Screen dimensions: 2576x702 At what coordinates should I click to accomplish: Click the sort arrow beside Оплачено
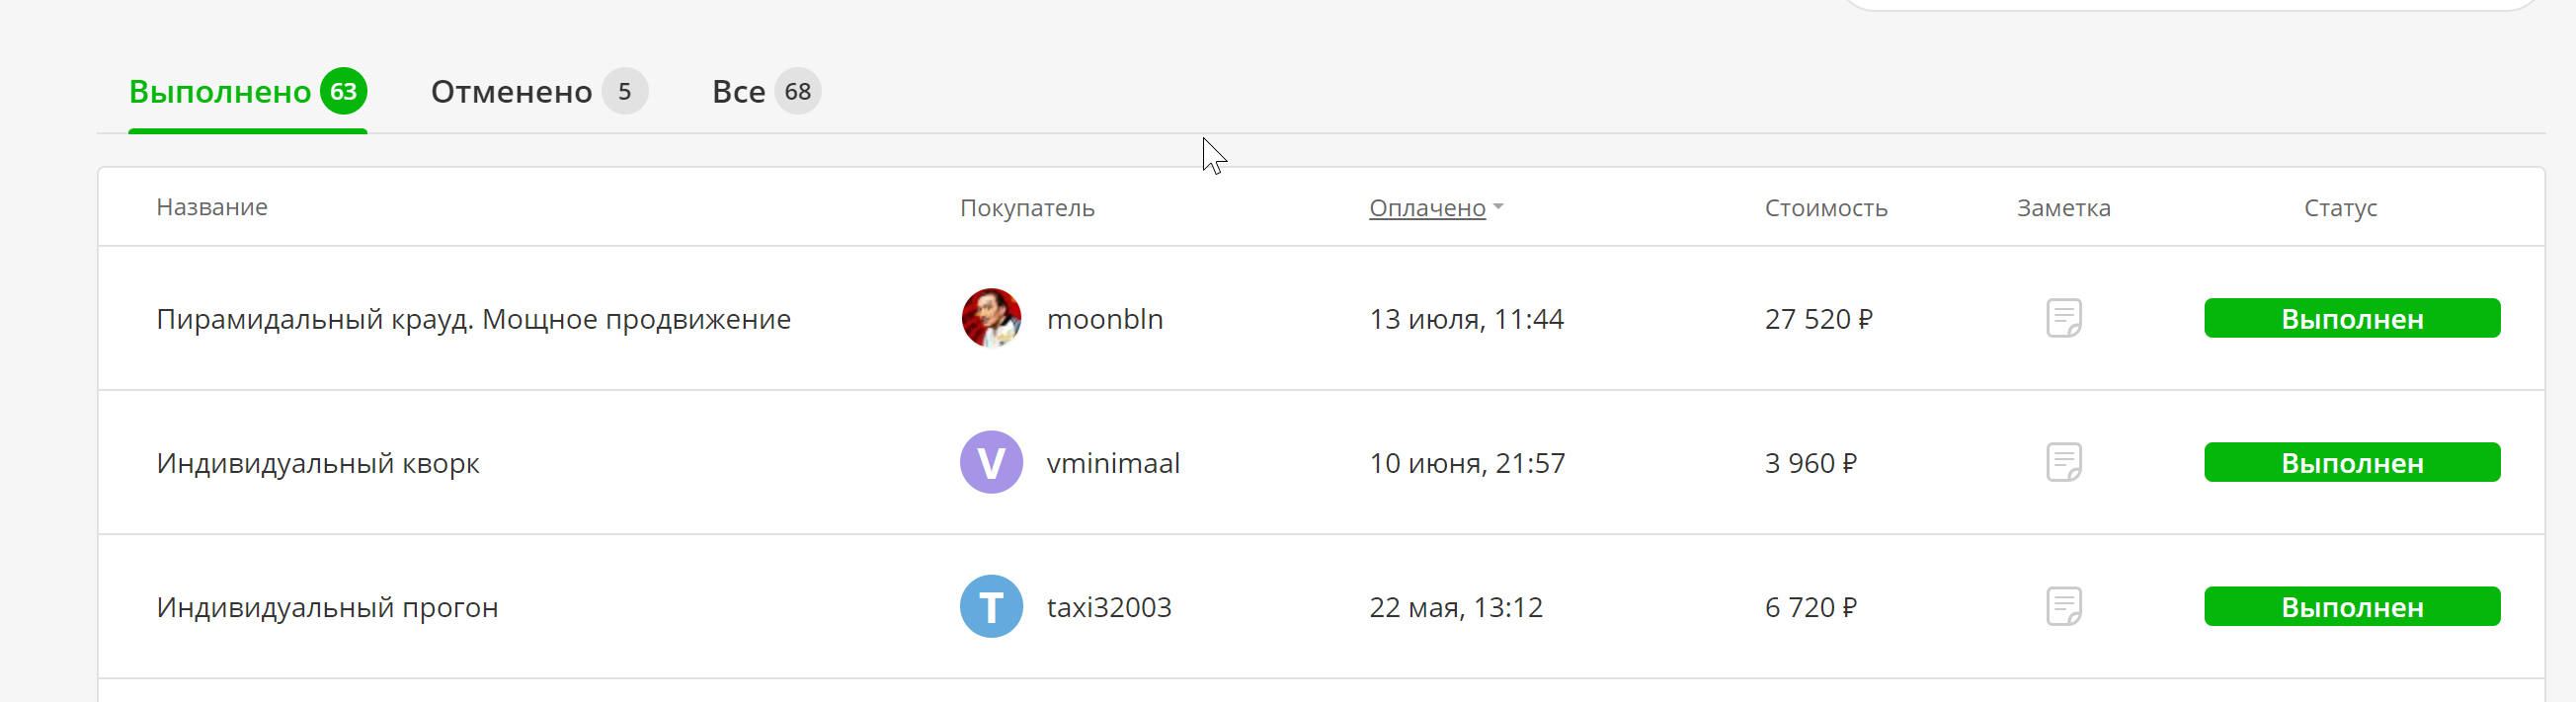pyautogui.click(x=1498, y=207)
